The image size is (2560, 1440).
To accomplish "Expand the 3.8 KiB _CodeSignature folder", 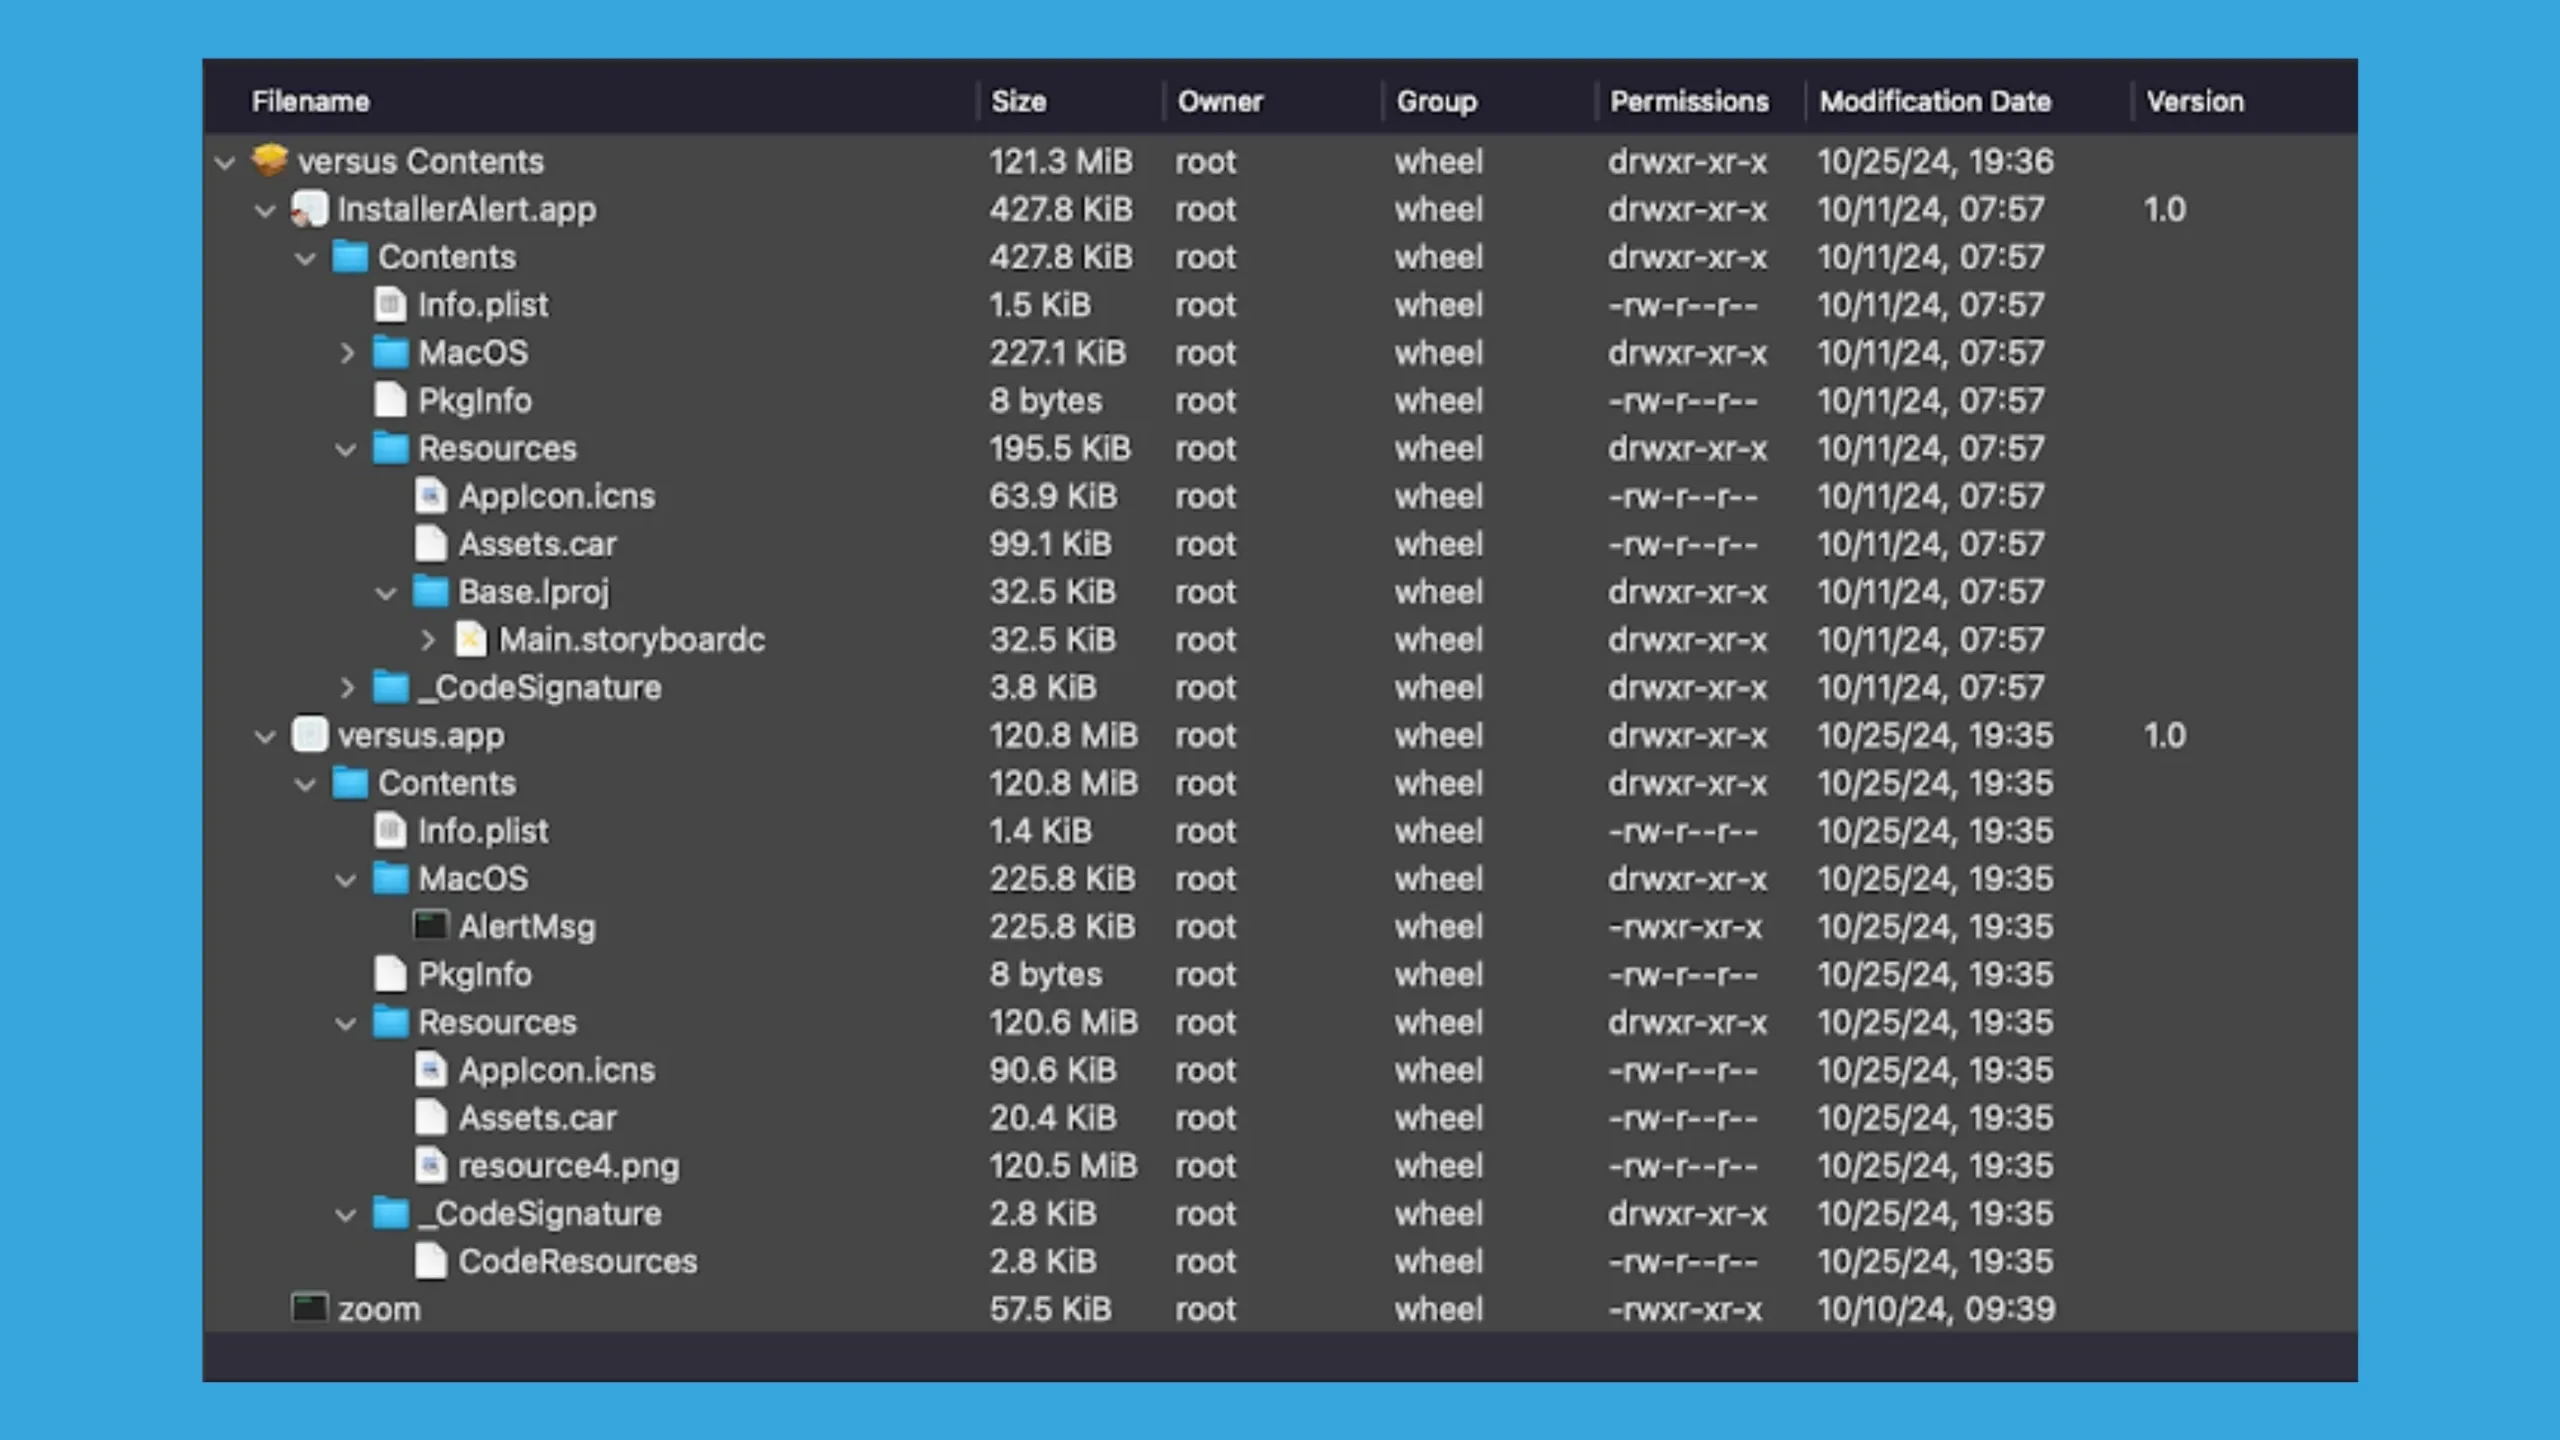I will [346, 688].
